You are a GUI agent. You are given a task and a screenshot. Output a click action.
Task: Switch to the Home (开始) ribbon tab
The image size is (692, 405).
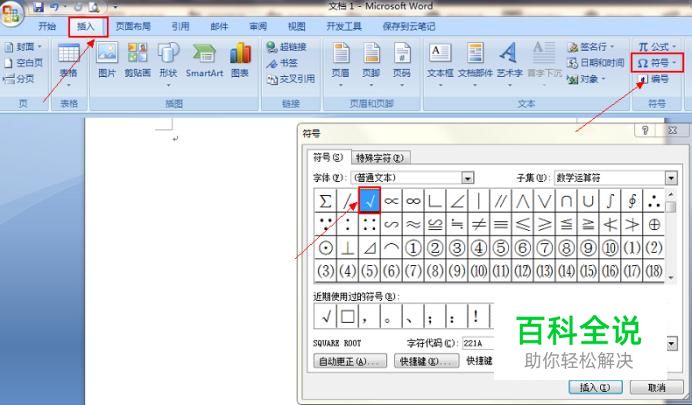[x=47, y=26]
